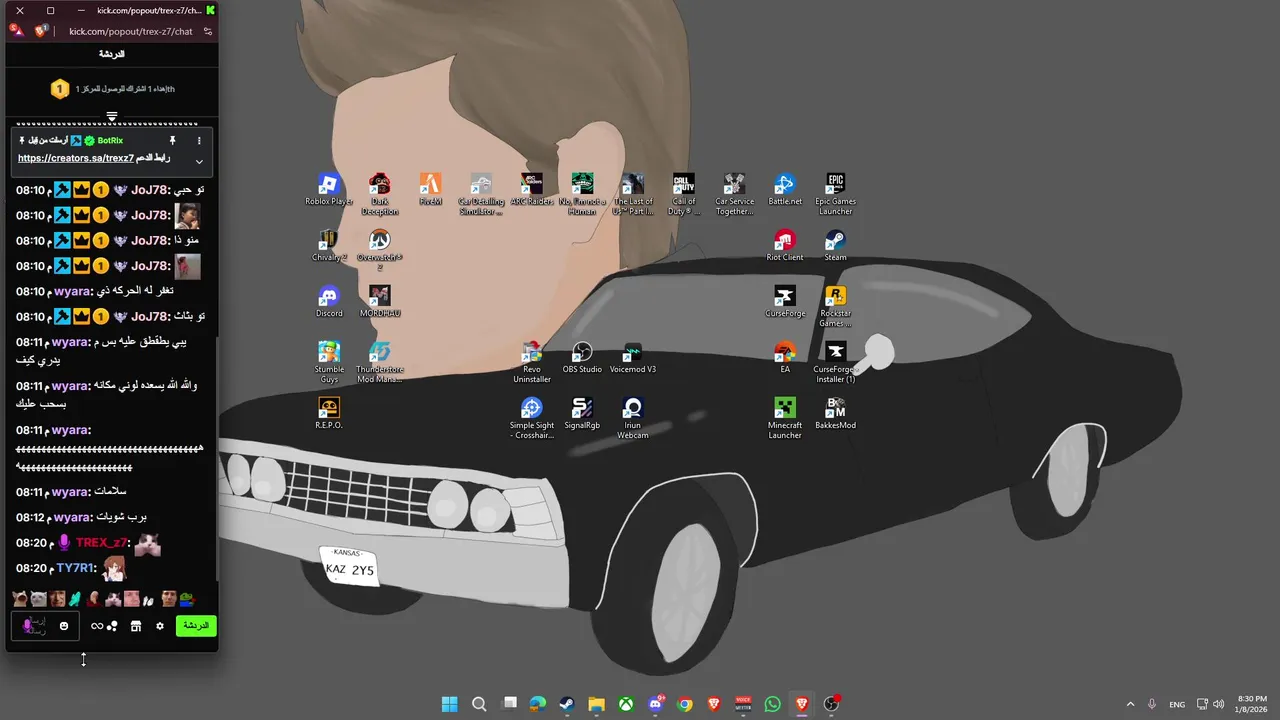
Task: Expand the pinned message chevron
Action: pos(199,161)
